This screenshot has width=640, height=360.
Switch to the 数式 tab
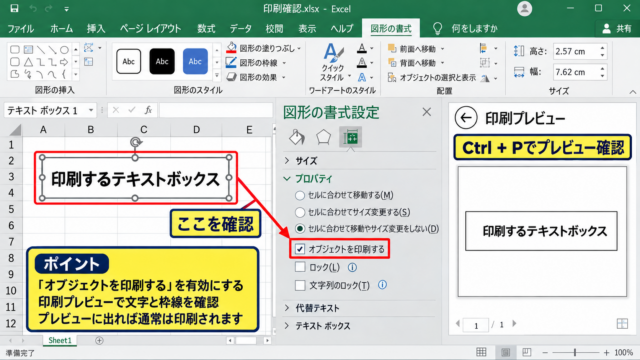(206, 29)
